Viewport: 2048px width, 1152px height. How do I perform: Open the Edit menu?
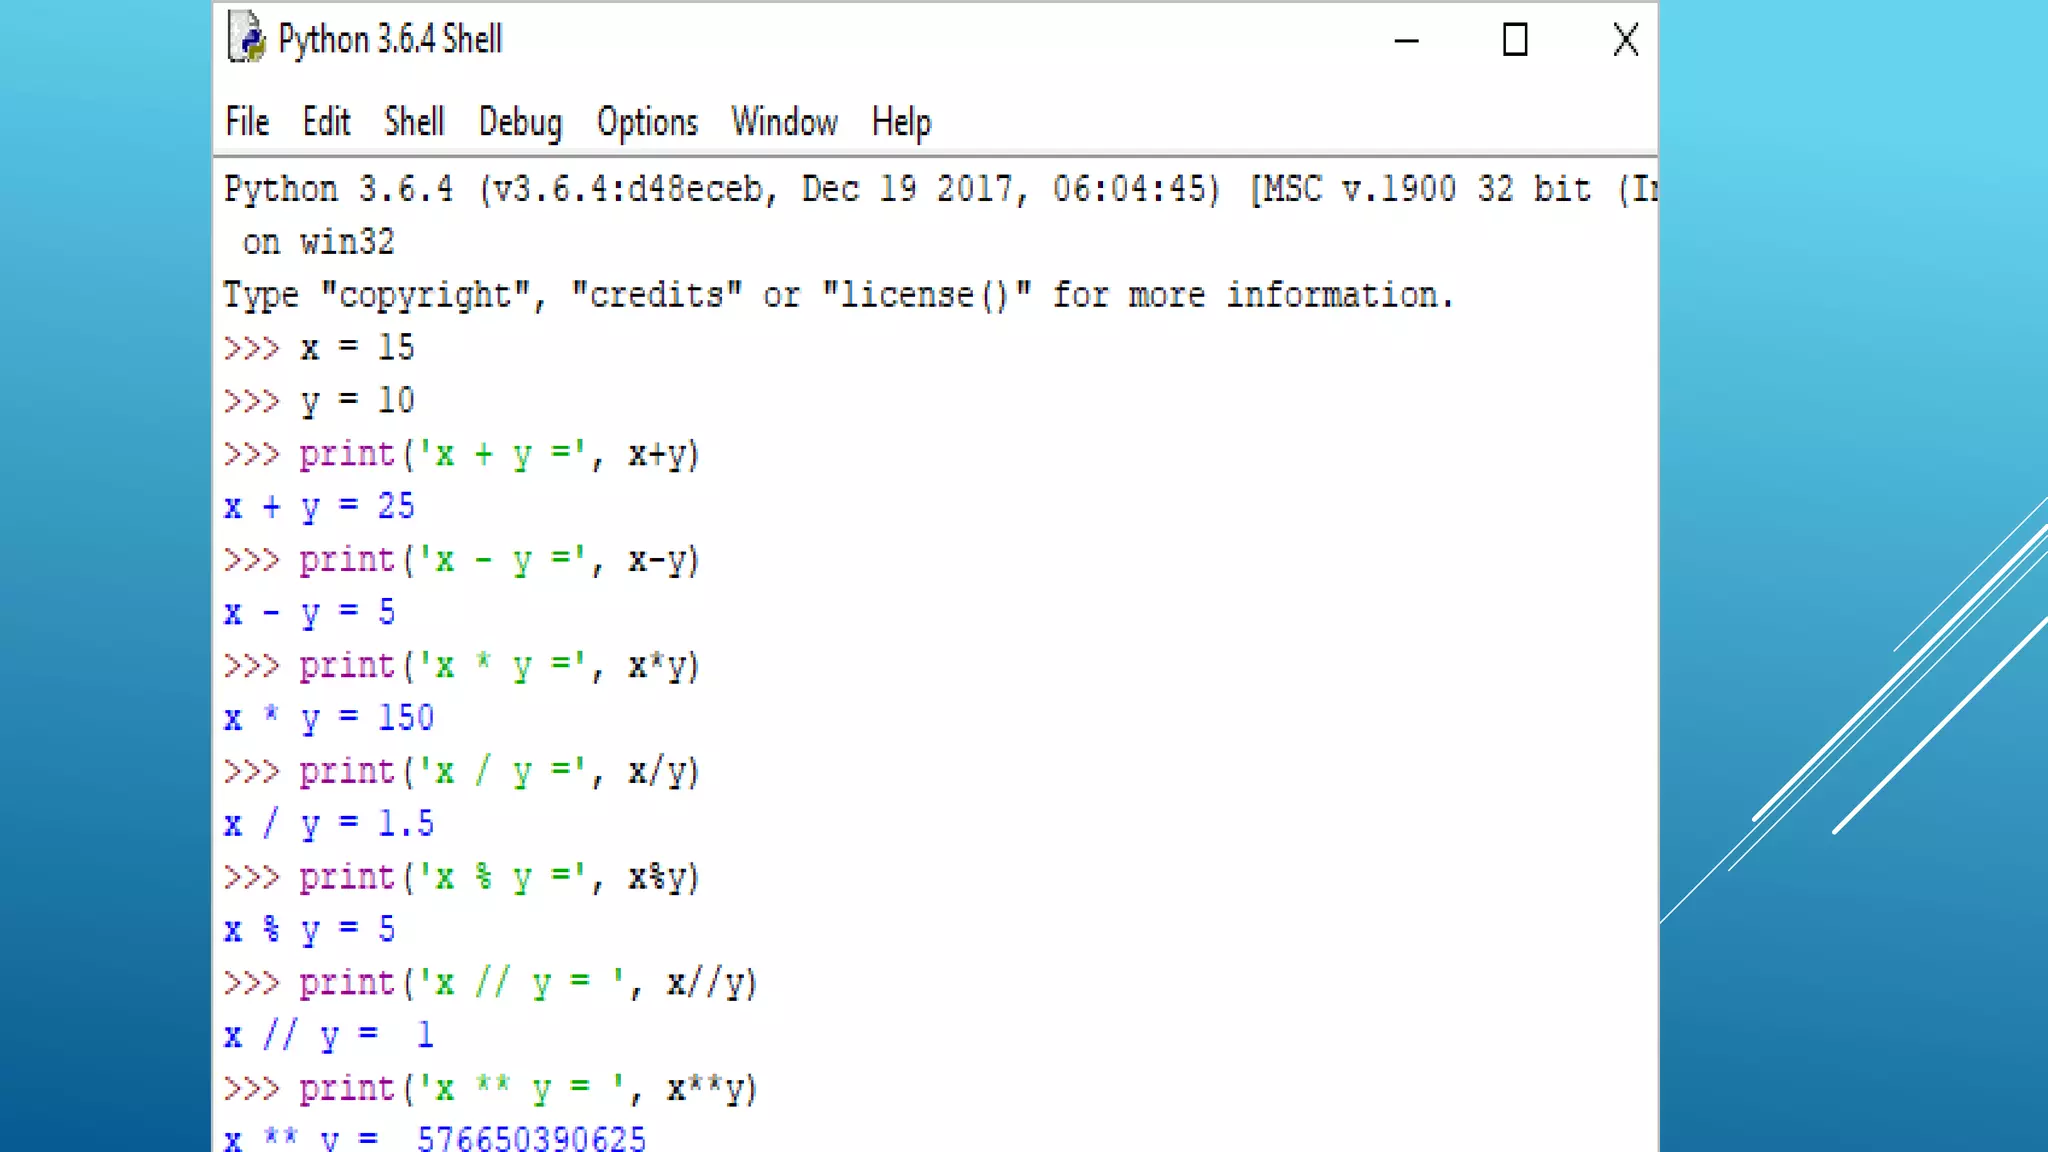click(326, 122)
